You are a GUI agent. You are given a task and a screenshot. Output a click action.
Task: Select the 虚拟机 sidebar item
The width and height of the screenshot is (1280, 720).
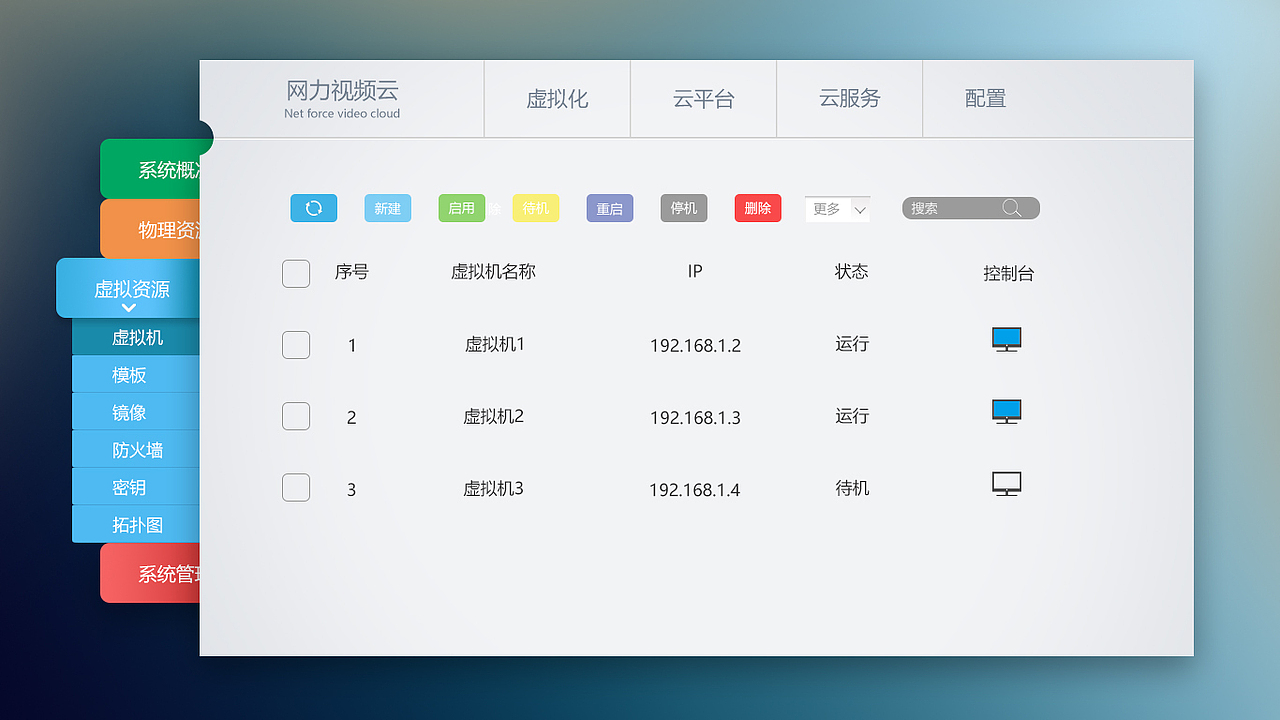(136, 337)
